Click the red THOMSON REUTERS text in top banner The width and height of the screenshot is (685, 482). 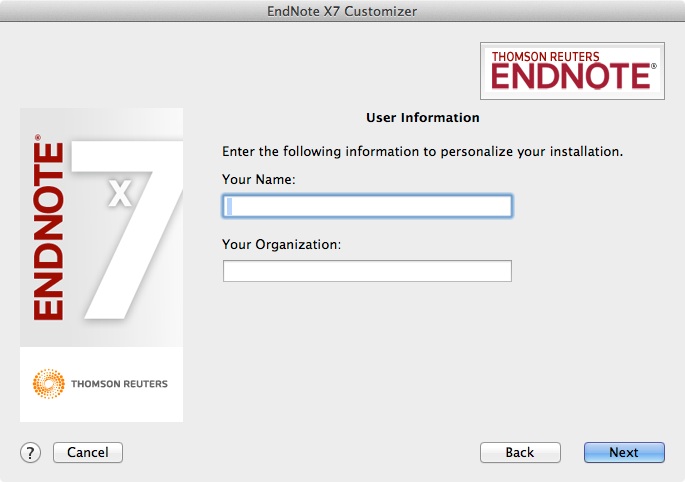[x=546, y=57]
